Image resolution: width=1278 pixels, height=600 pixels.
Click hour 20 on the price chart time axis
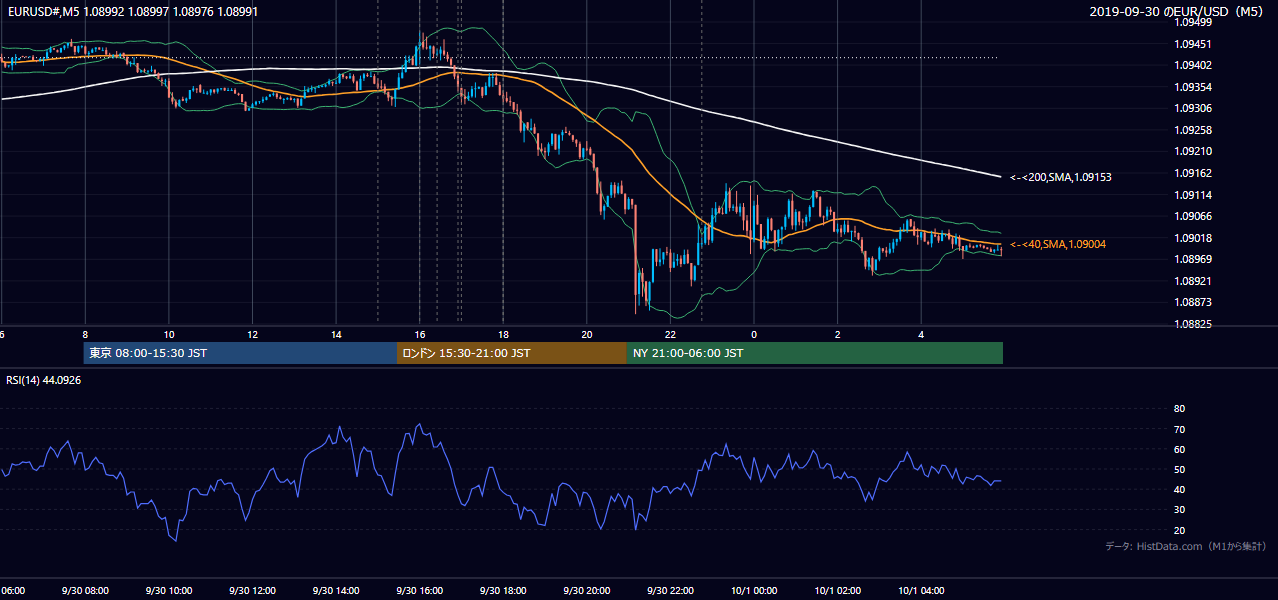point(586,334)
